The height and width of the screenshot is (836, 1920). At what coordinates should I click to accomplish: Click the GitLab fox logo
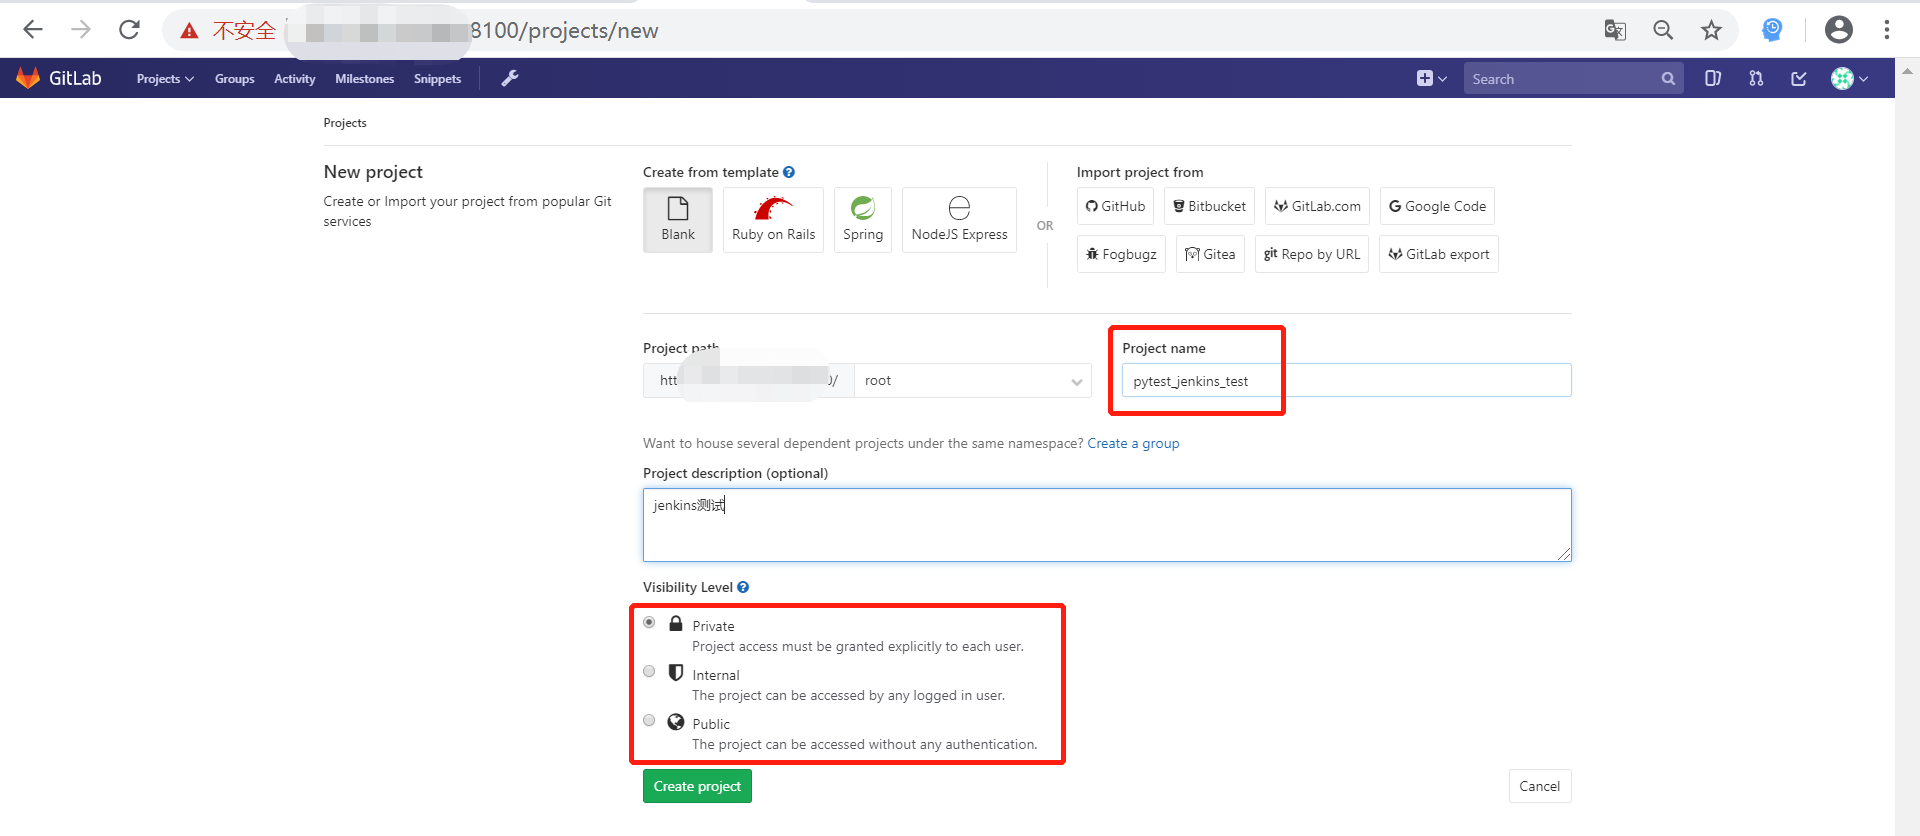pos(28,78)
